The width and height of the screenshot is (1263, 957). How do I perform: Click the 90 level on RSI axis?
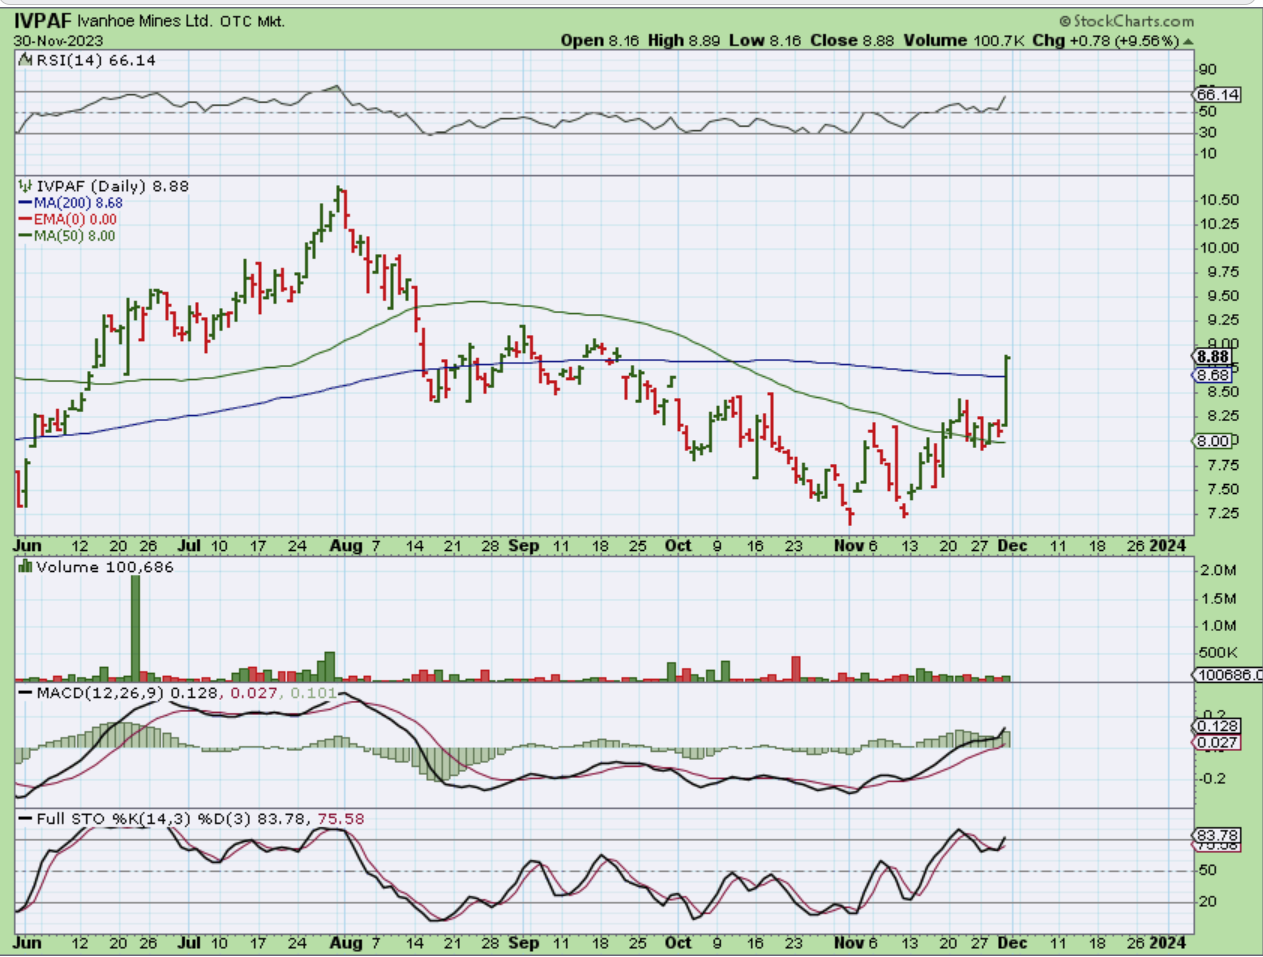pos(1207,70)
